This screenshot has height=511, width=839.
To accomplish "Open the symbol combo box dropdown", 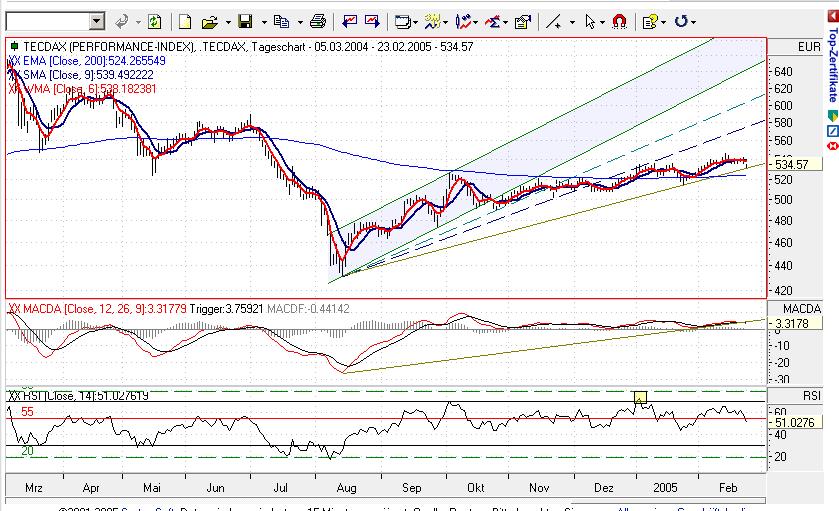I will click(96, 22).
